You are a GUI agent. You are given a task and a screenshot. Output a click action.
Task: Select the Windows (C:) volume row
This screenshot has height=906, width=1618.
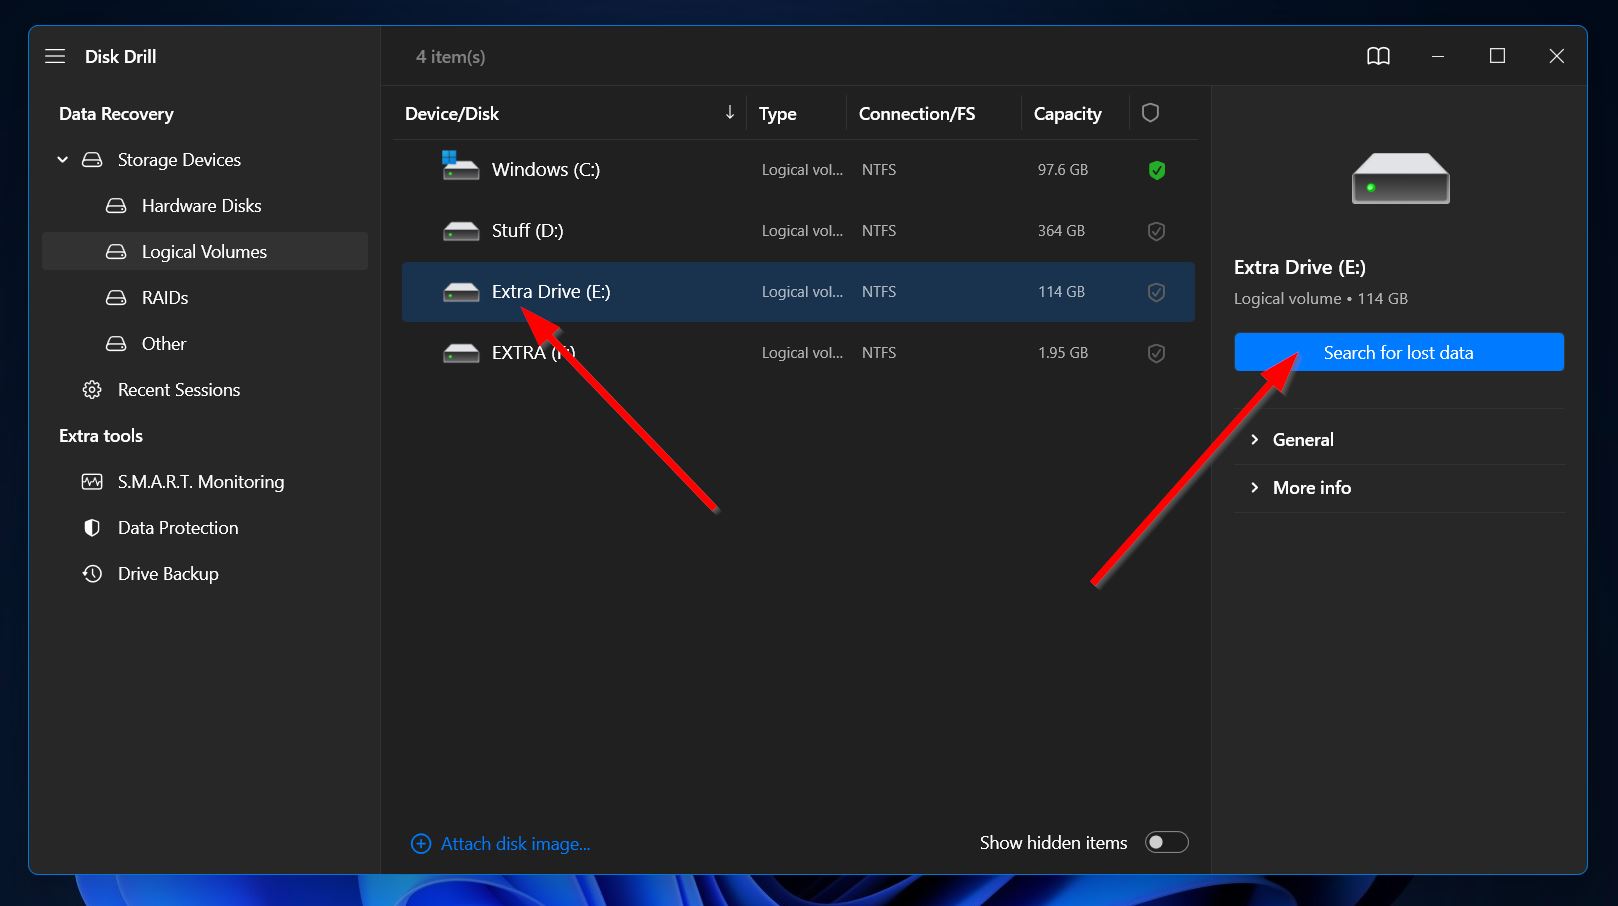tap(798, 169)
